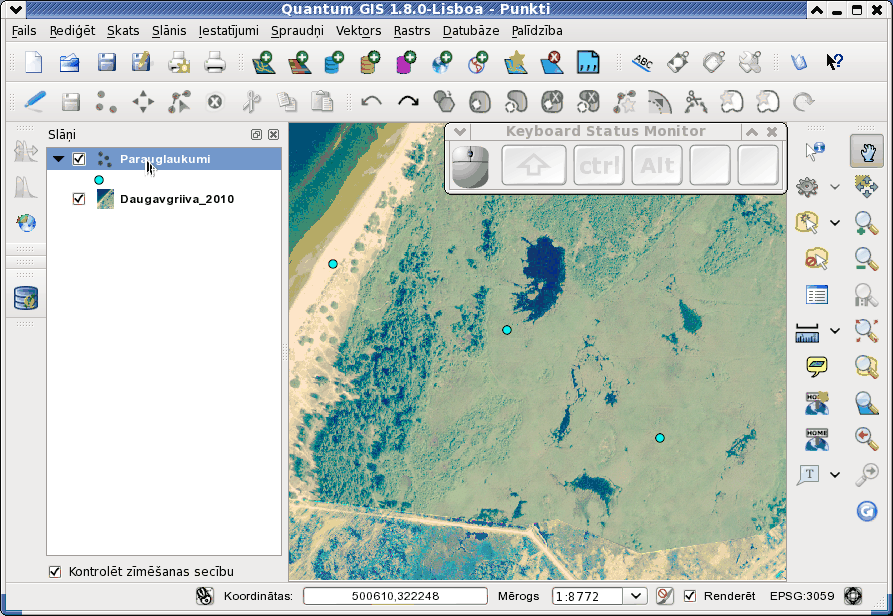Click the Redo arrow icon
Image resolution: width=893 pixels, height=616 pixels.
pyautogui.click(x=408, y=102)
